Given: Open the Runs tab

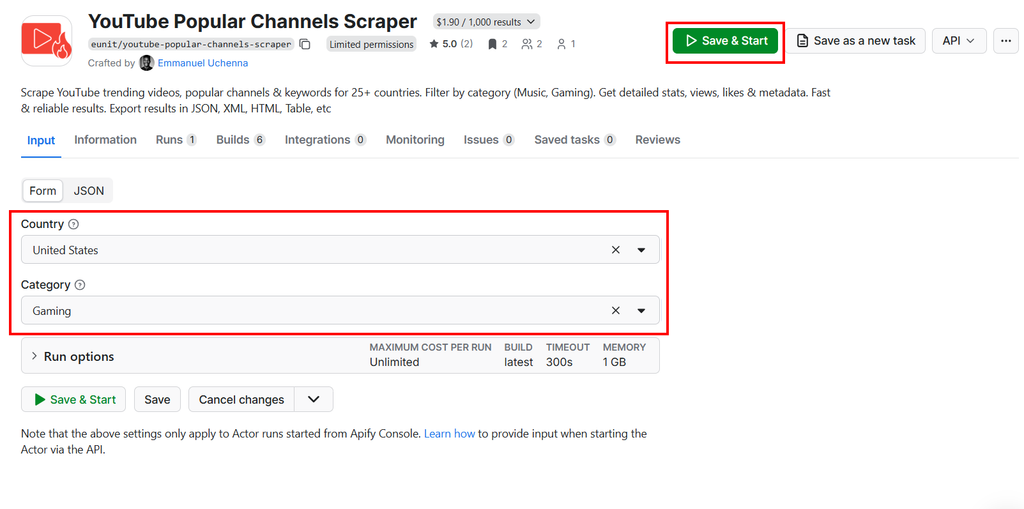Looking at the screenshot, I should [x=176, y=140].
